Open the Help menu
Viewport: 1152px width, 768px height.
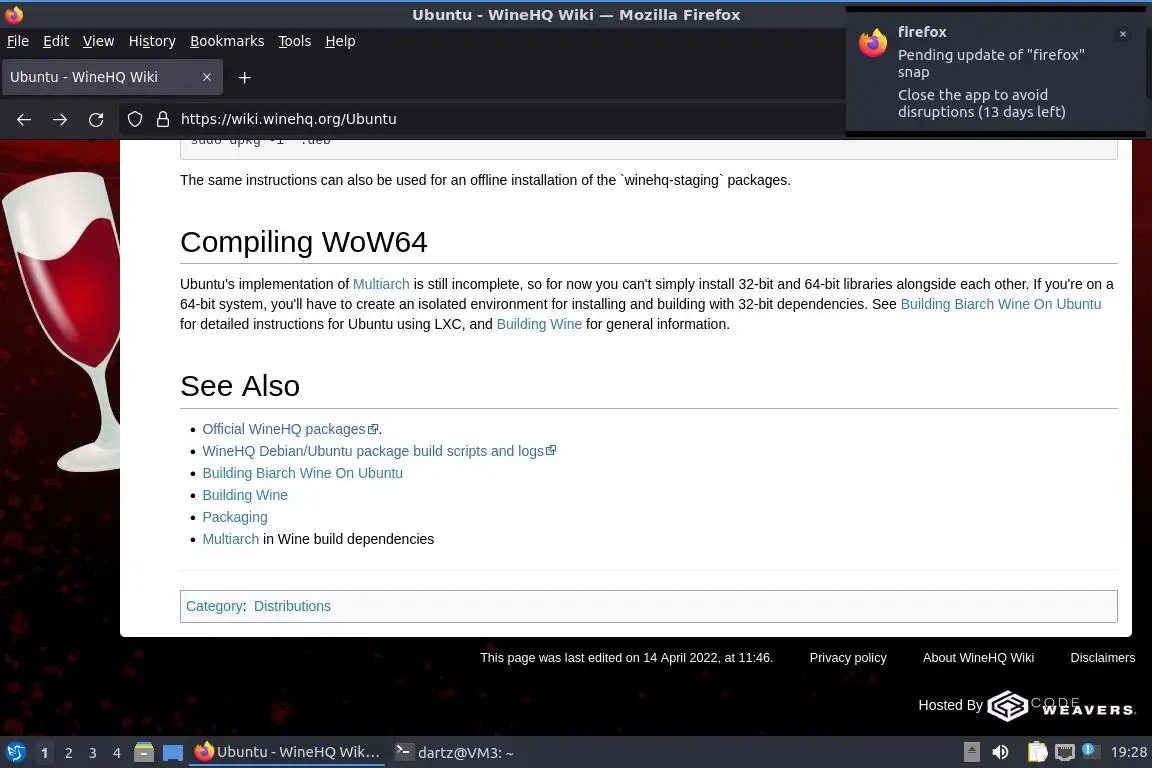pos(340,41)
